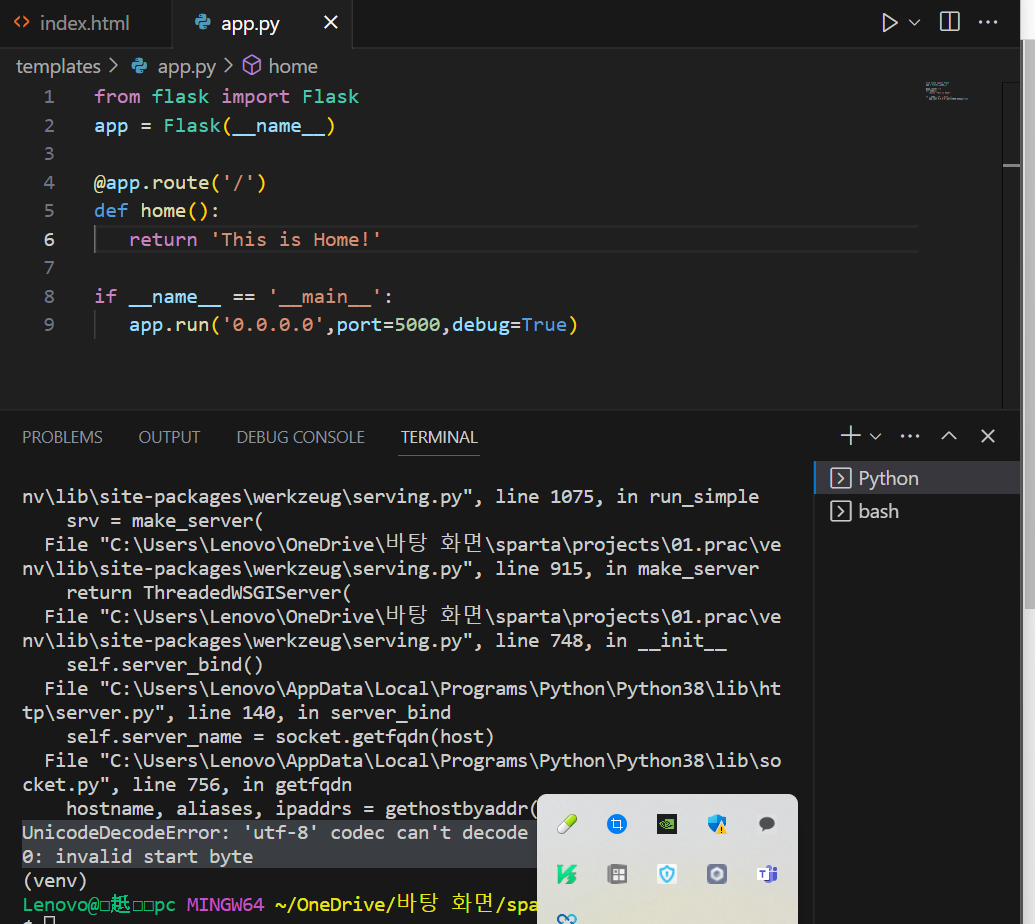Open the NVIDIA tray icon

click(x=667, y=824)
